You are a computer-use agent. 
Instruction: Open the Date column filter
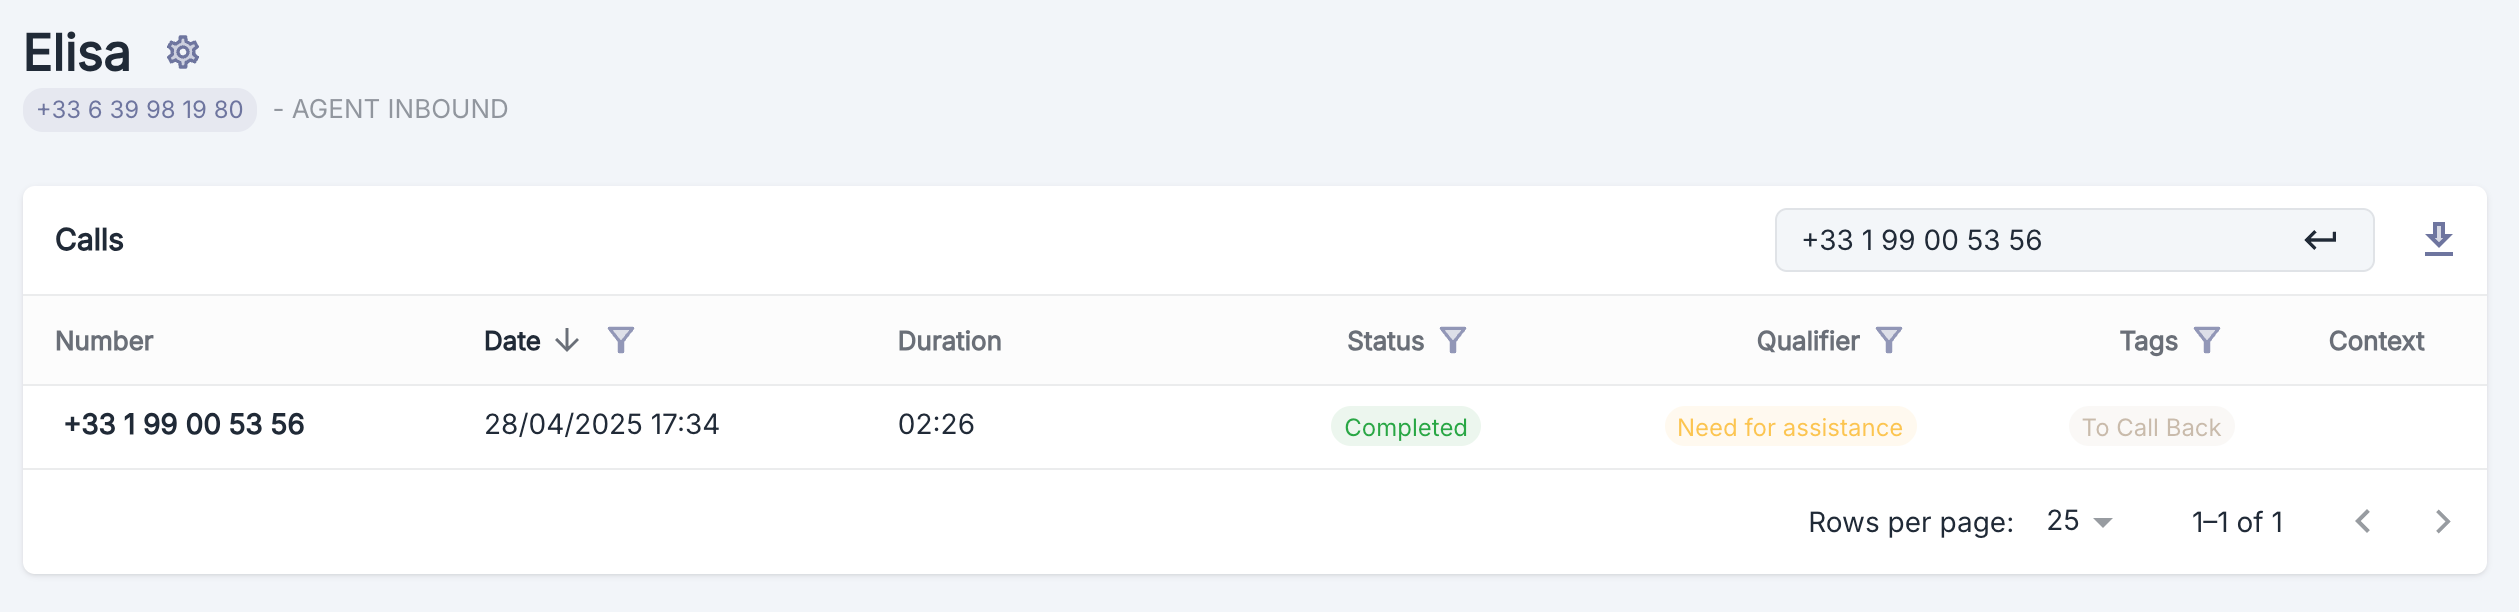[621, 341]
